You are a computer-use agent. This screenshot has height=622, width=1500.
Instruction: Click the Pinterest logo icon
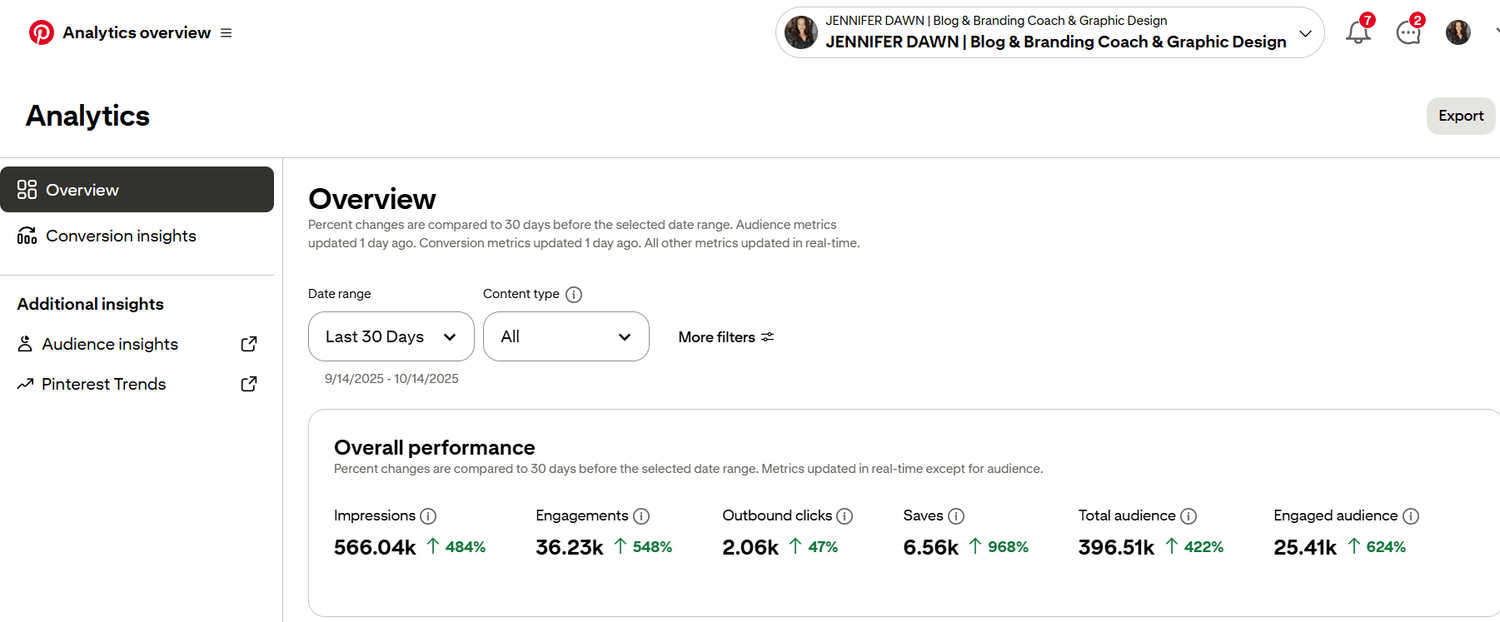41,33
